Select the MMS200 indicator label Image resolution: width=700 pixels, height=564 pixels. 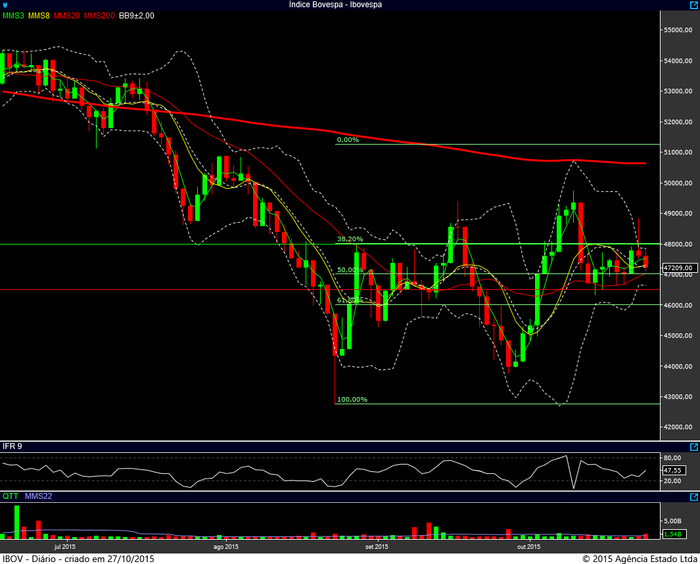(x=100, y=16)
